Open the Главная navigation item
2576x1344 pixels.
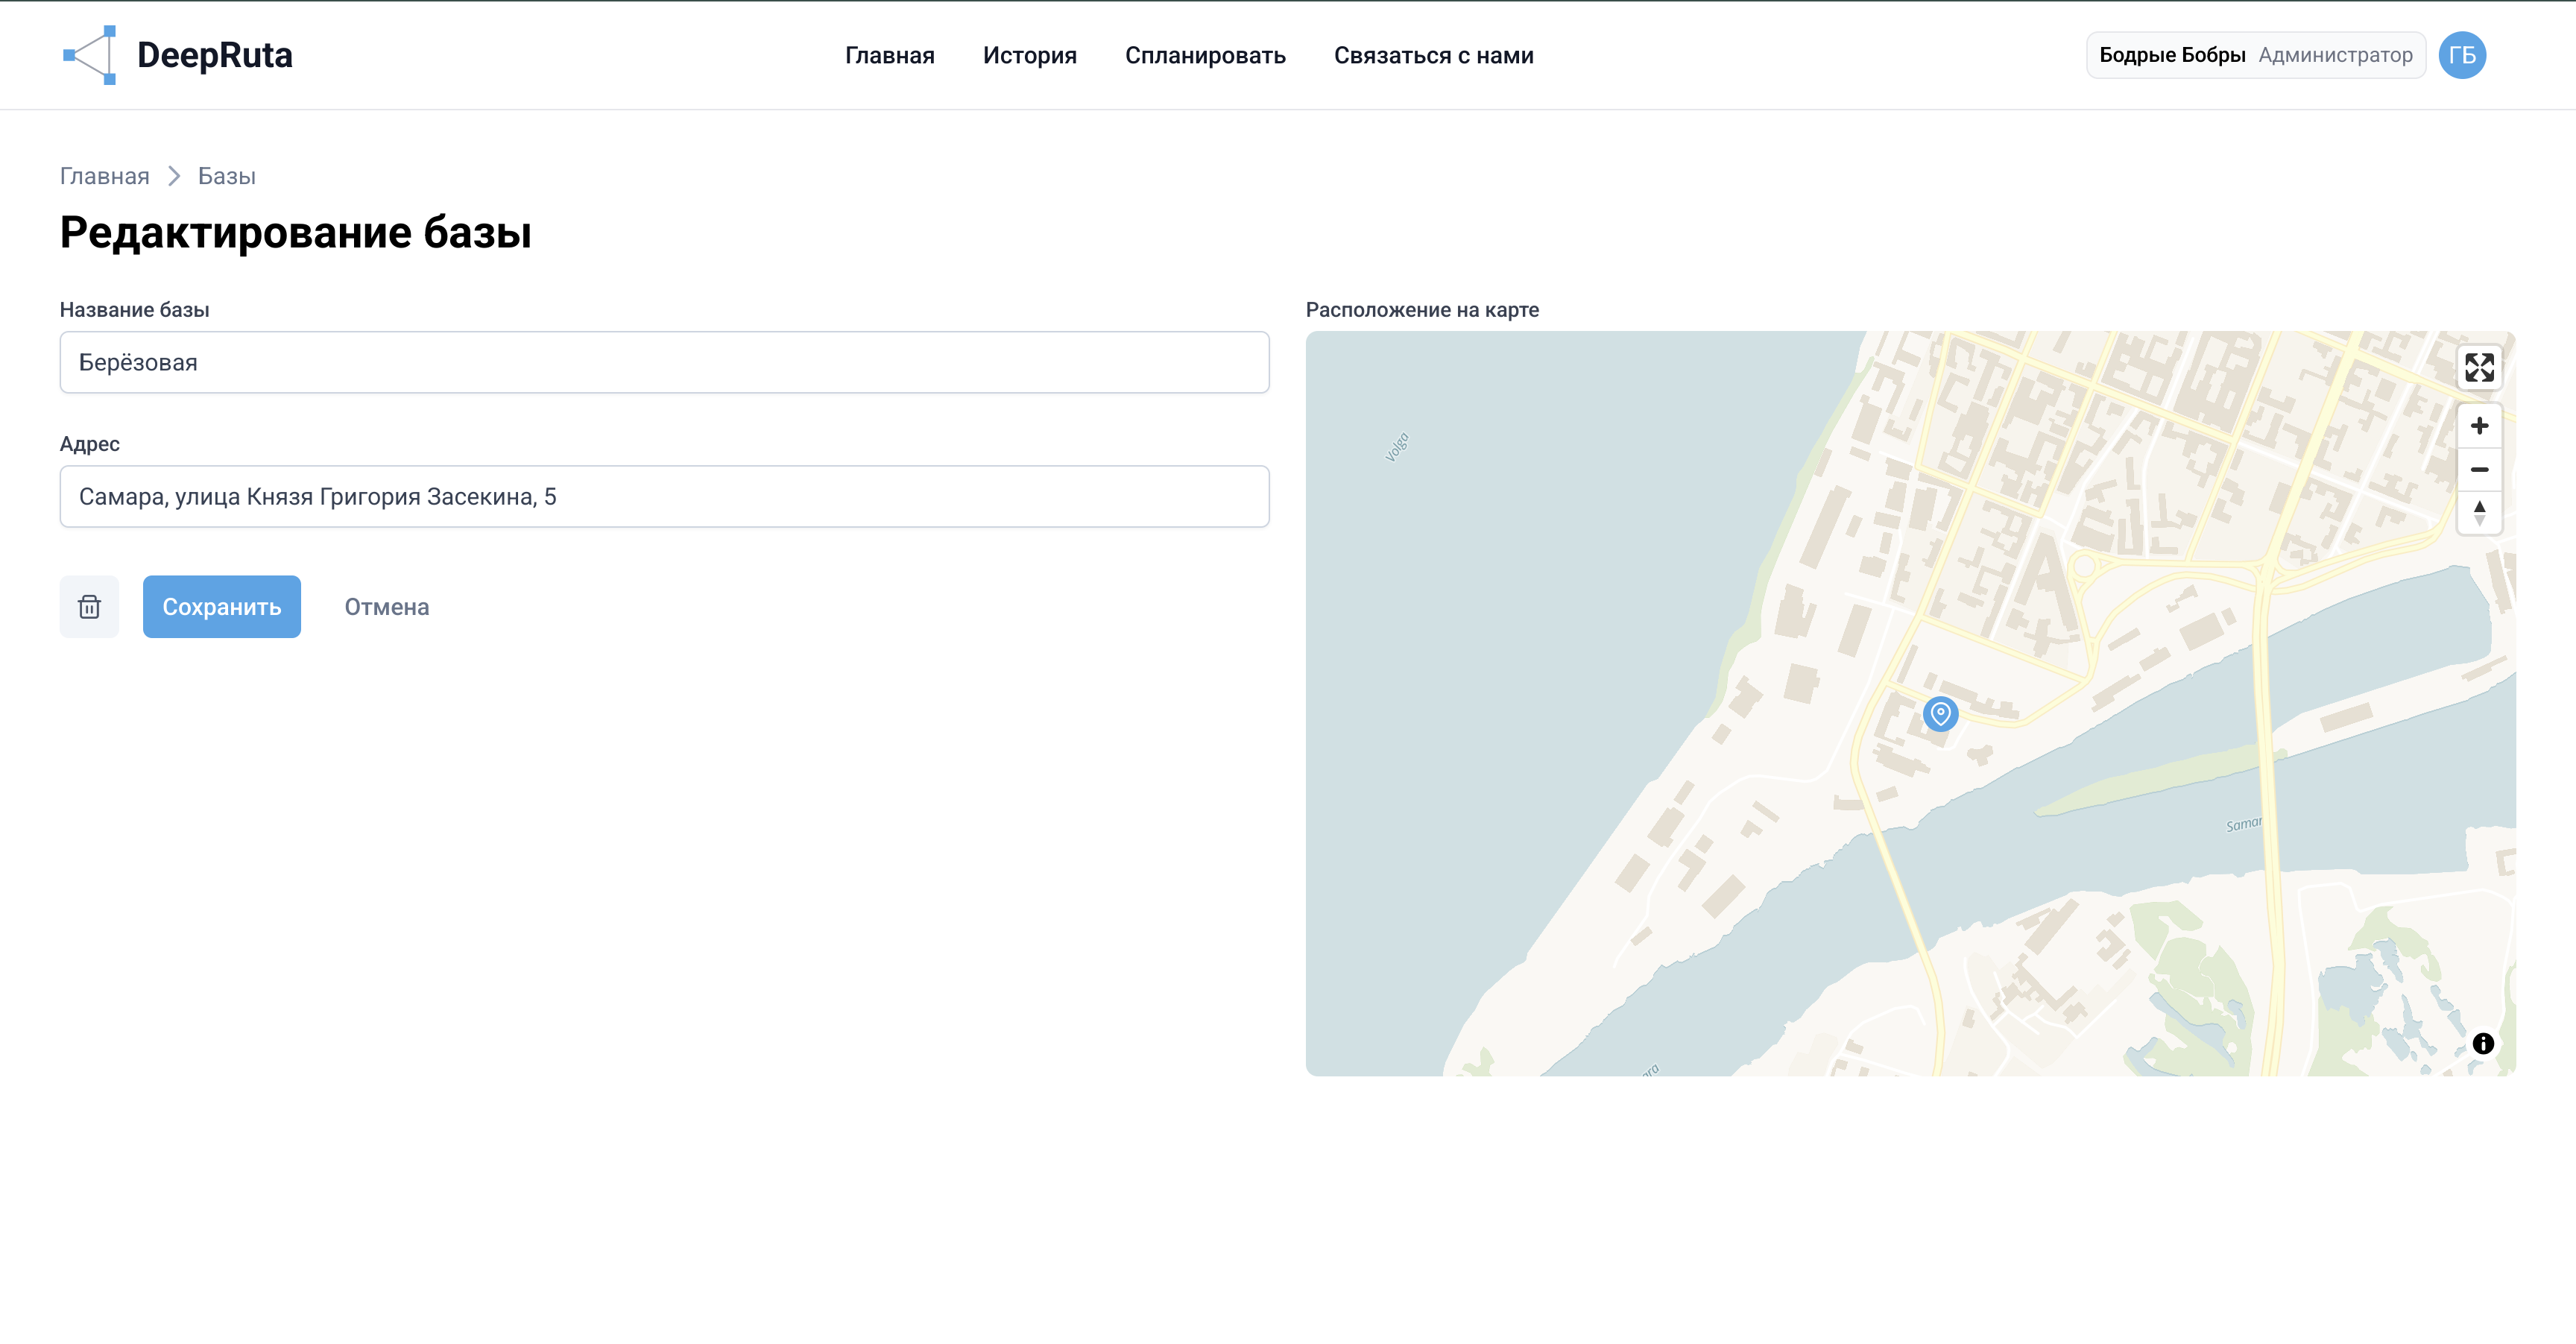point(889,55)
